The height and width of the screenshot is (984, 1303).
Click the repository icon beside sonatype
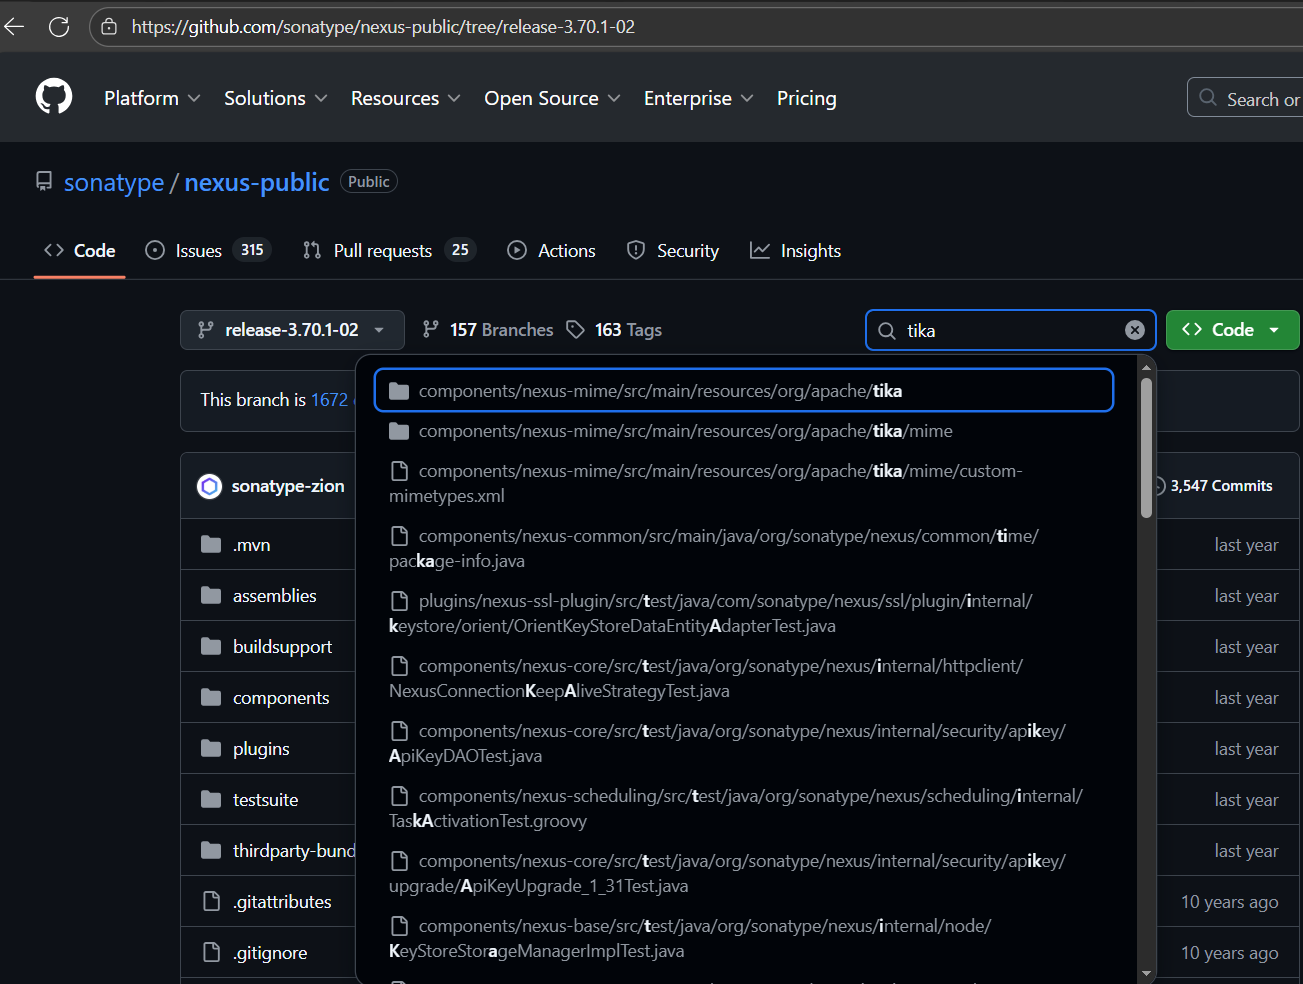(44, 181)
